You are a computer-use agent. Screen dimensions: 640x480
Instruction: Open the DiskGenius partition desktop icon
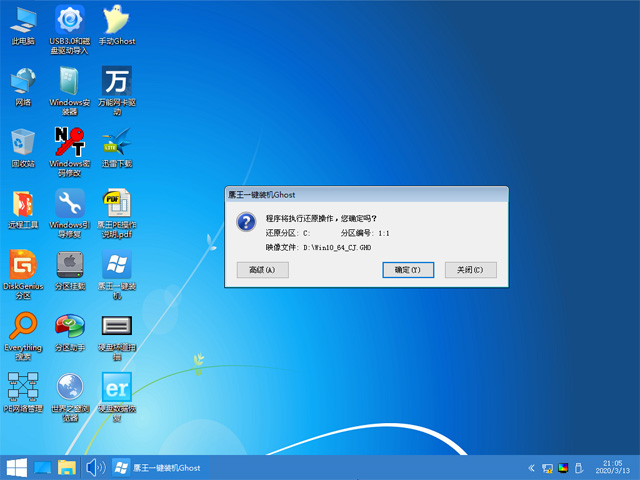tap(22, 268)
